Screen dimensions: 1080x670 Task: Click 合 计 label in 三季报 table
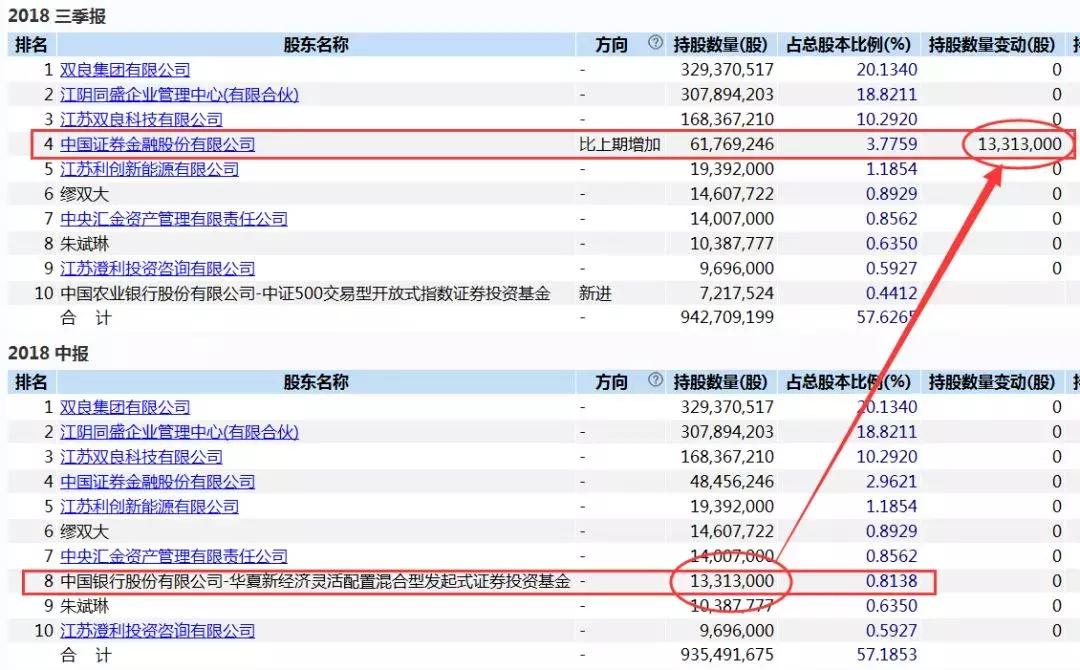(x=85, y=317)
